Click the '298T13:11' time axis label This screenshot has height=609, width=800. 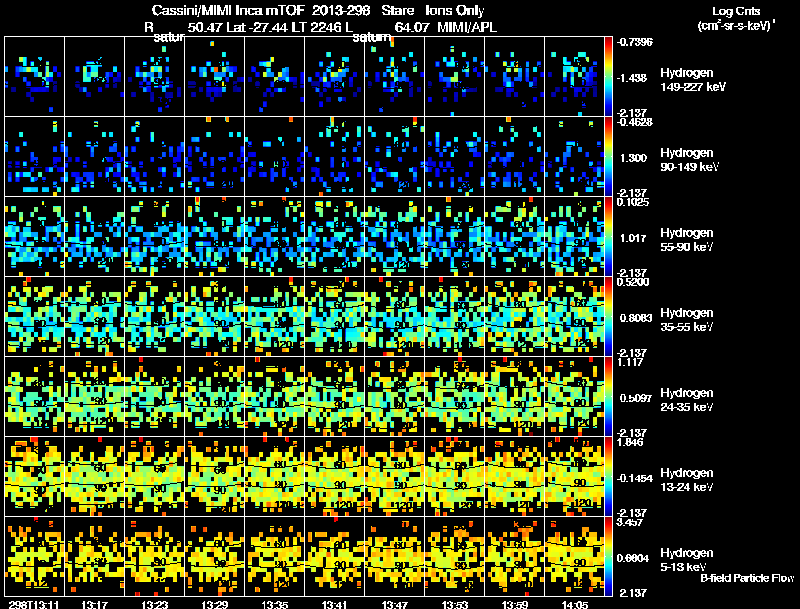click(34, 604)
